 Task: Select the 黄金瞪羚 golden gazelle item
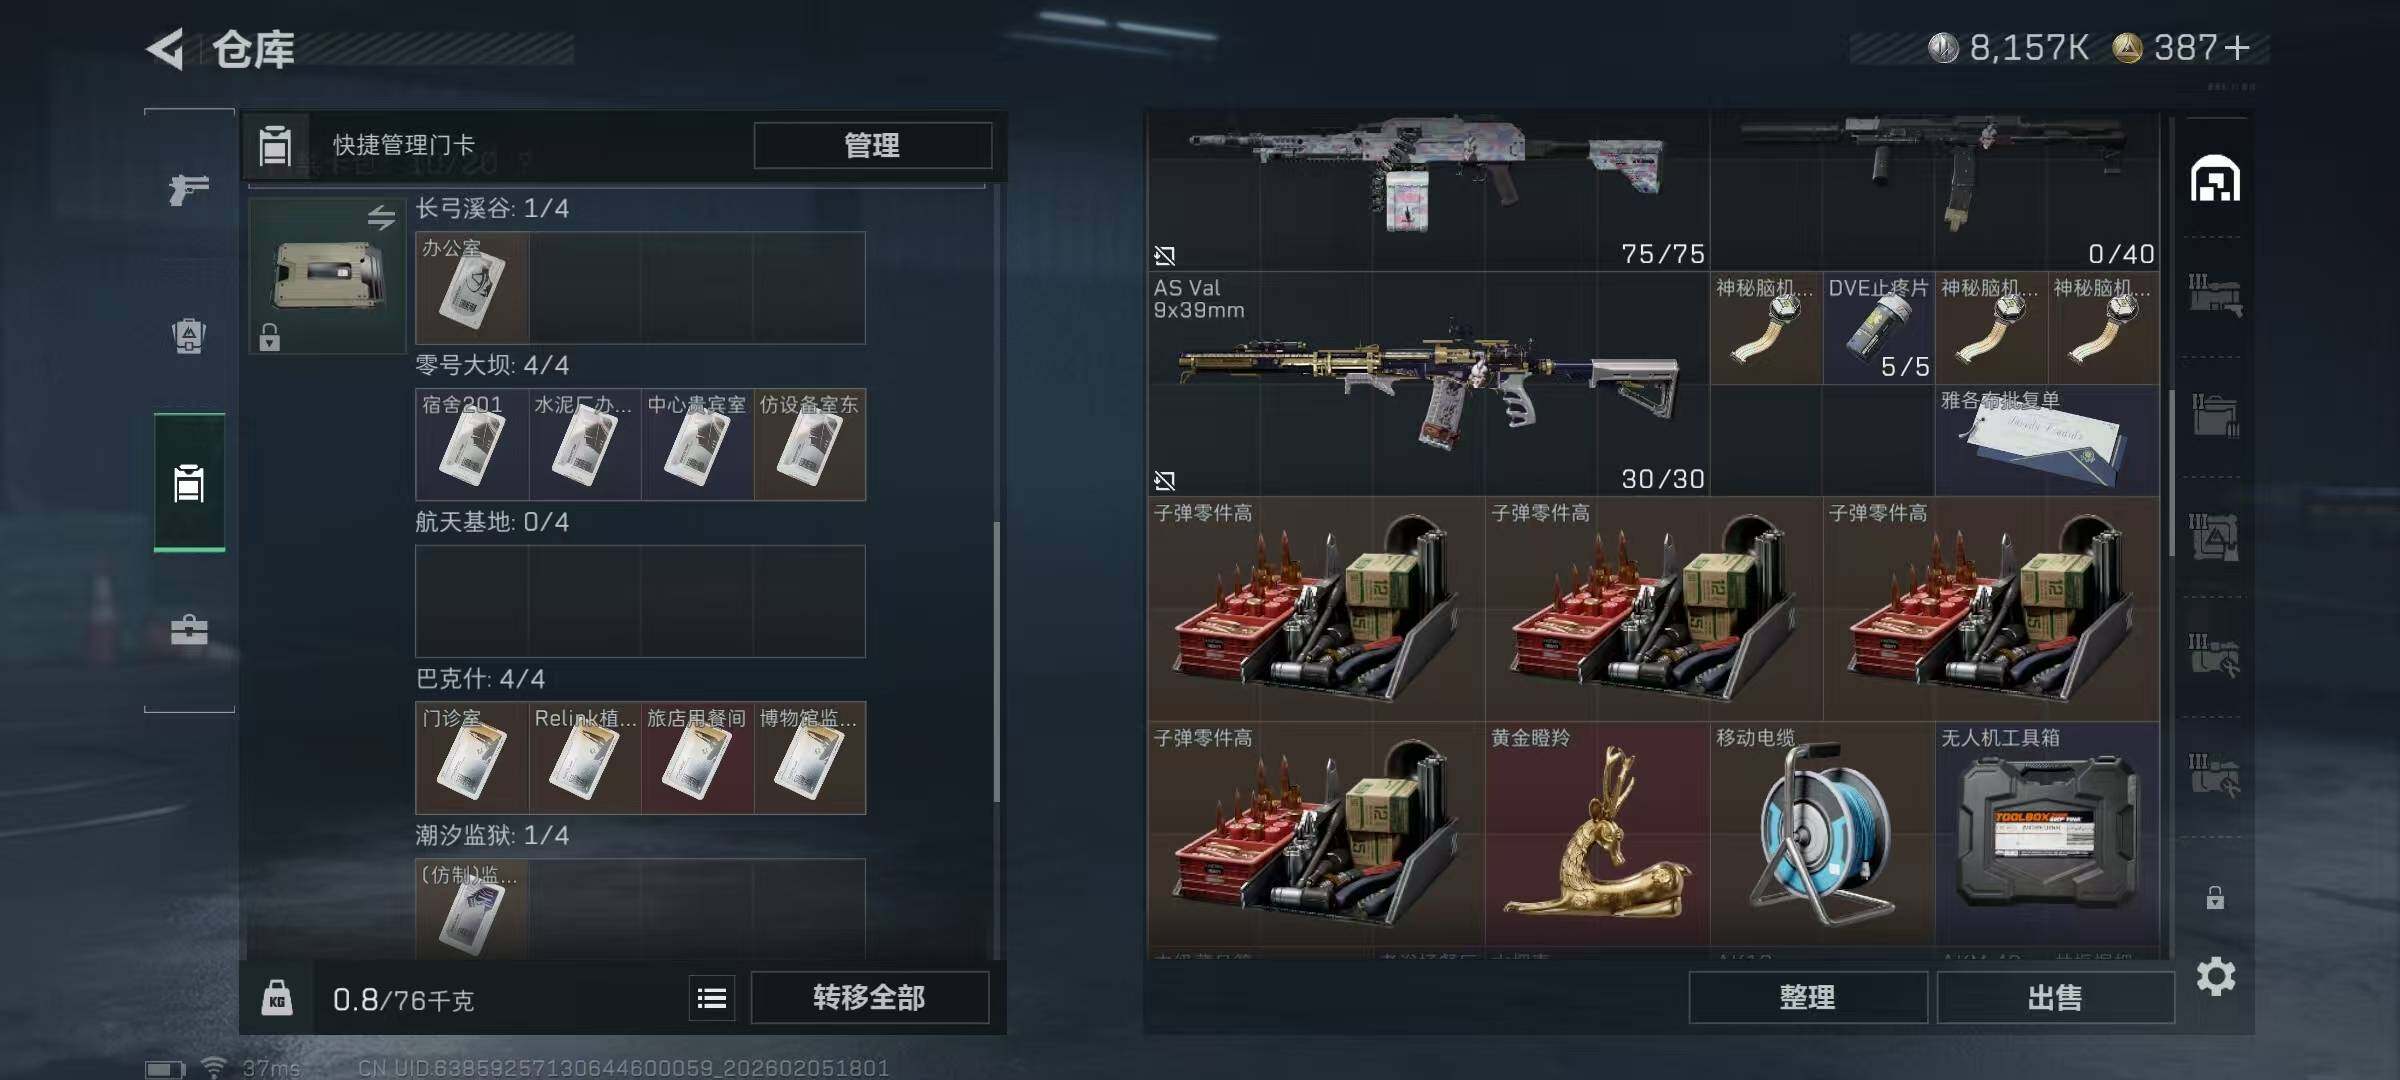click(x=1598, y=833)
